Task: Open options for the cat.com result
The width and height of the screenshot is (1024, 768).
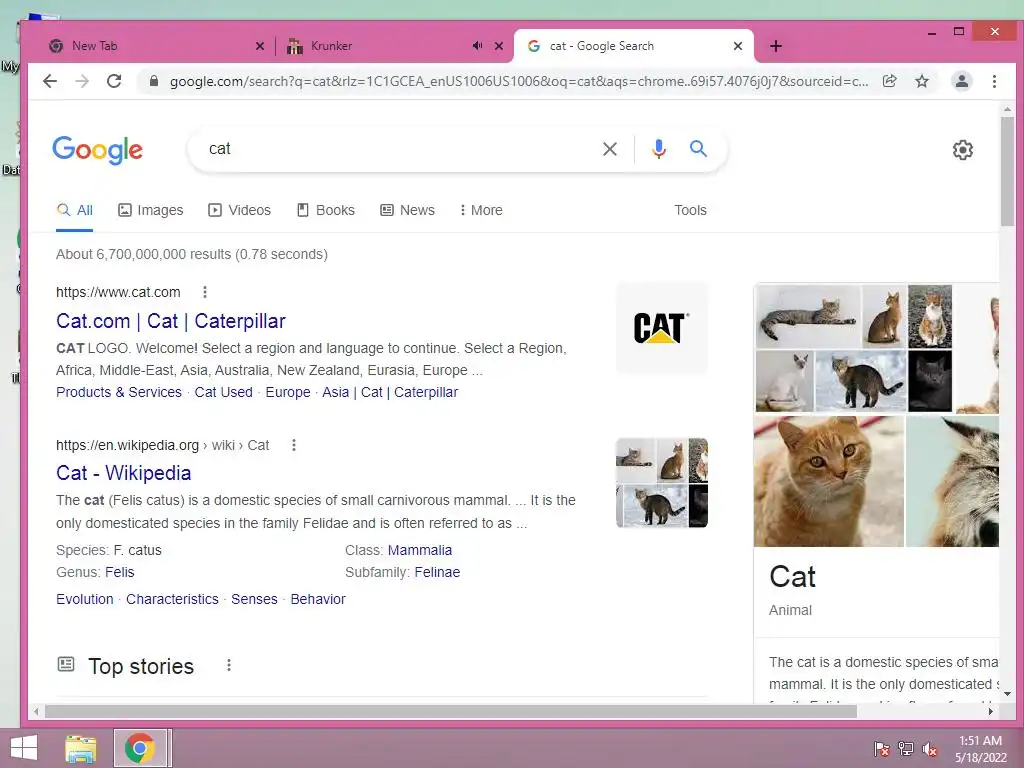Action: pos(204,292)
